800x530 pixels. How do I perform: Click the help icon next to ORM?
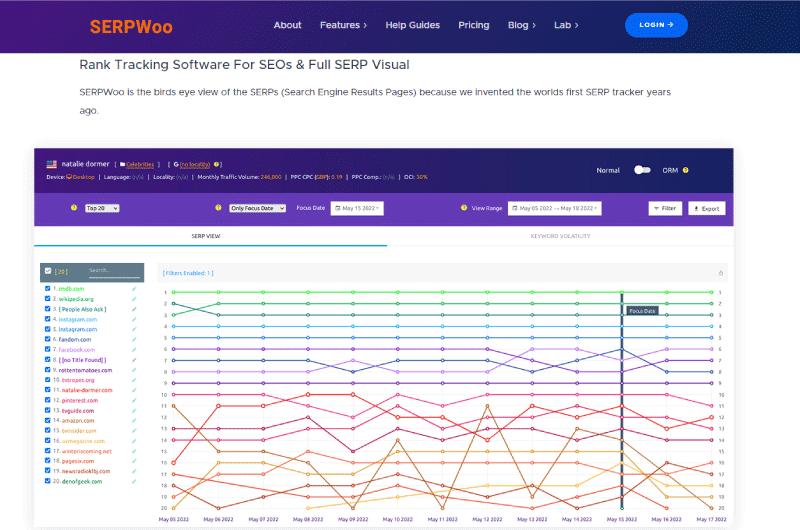[x=686, y=170]
